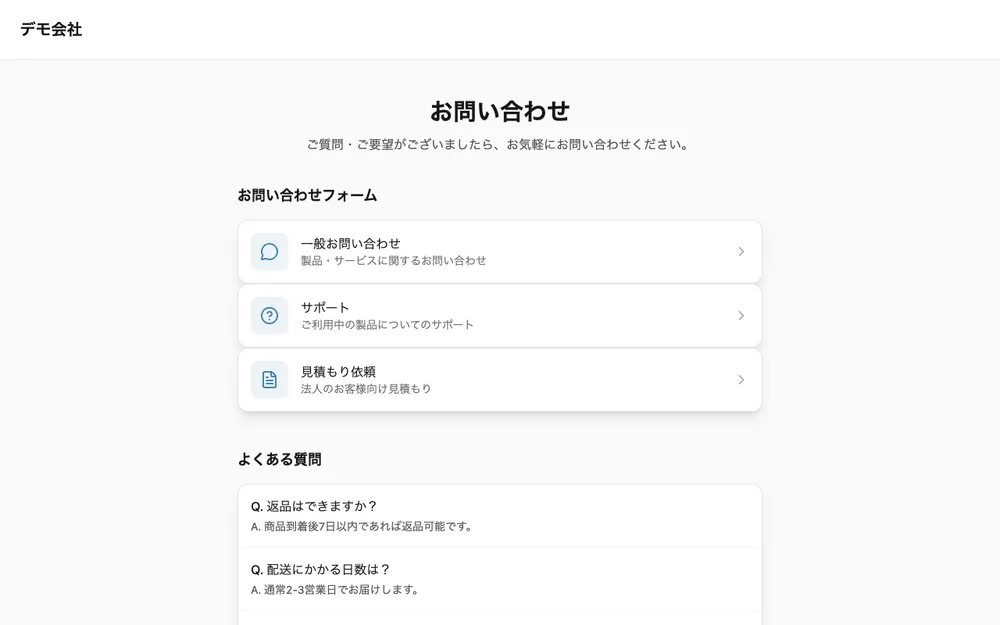This screenshot has width=1000, height=625.
Task: Select the answer 通常2-3営業日でお届けします。
Action: click(x=335, y=590)
